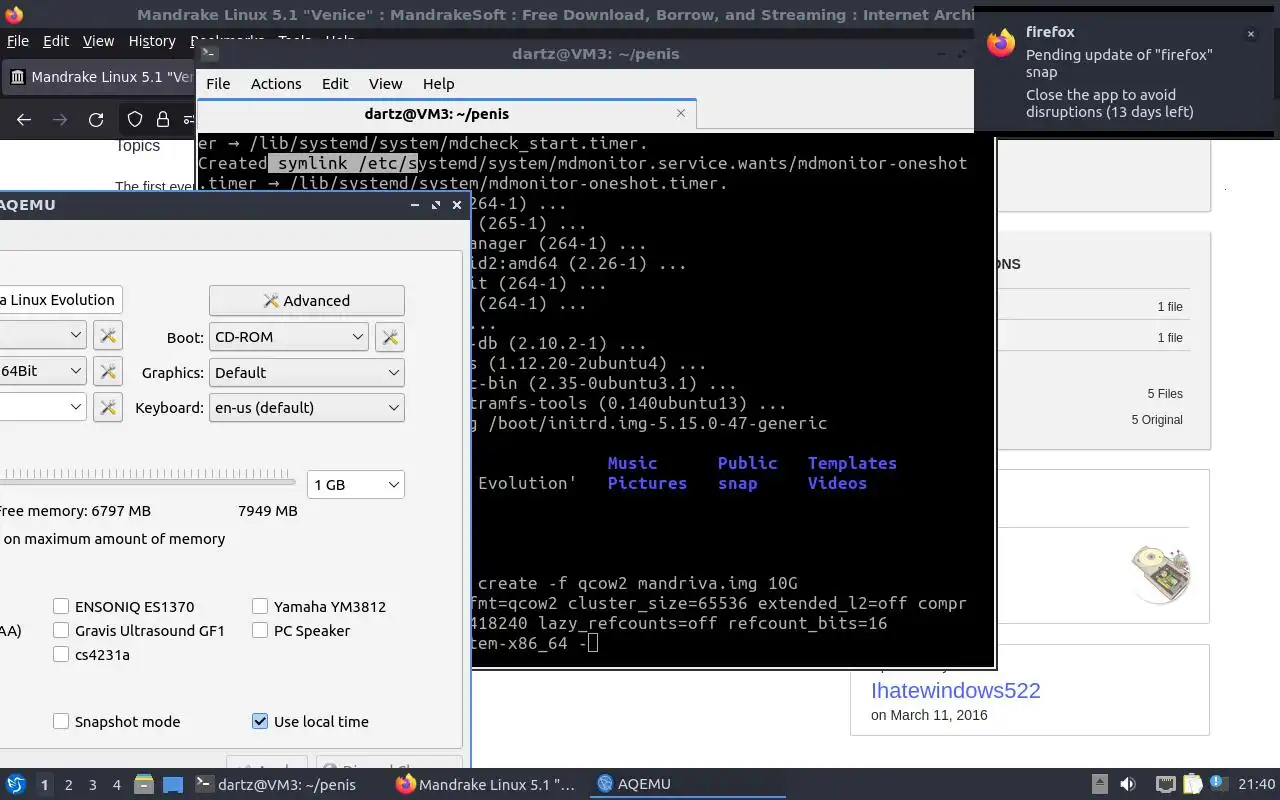This screenshot has width=1280, height=800.
Task: Click '5 Original' files entry
Action: point(1157,420)
